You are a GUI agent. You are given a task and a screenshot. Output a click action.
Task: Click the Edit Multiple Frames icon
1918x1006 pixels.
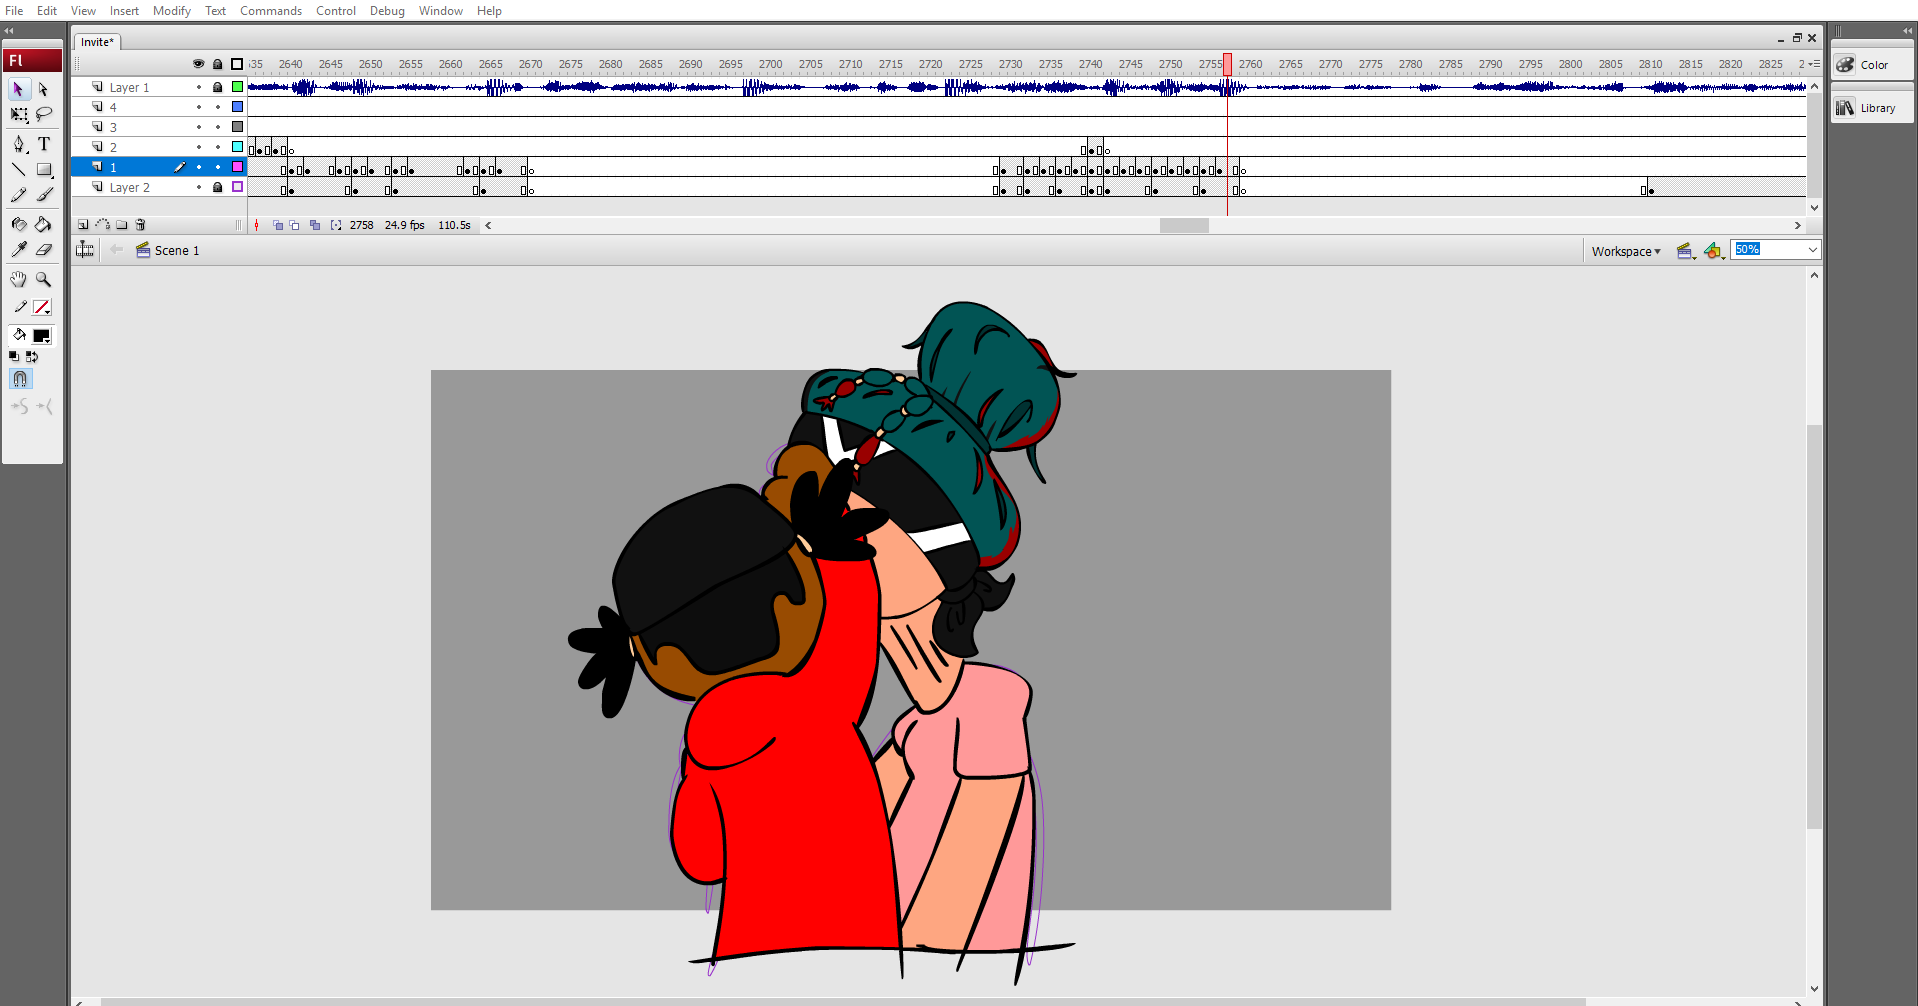click(x=315, y=225)
